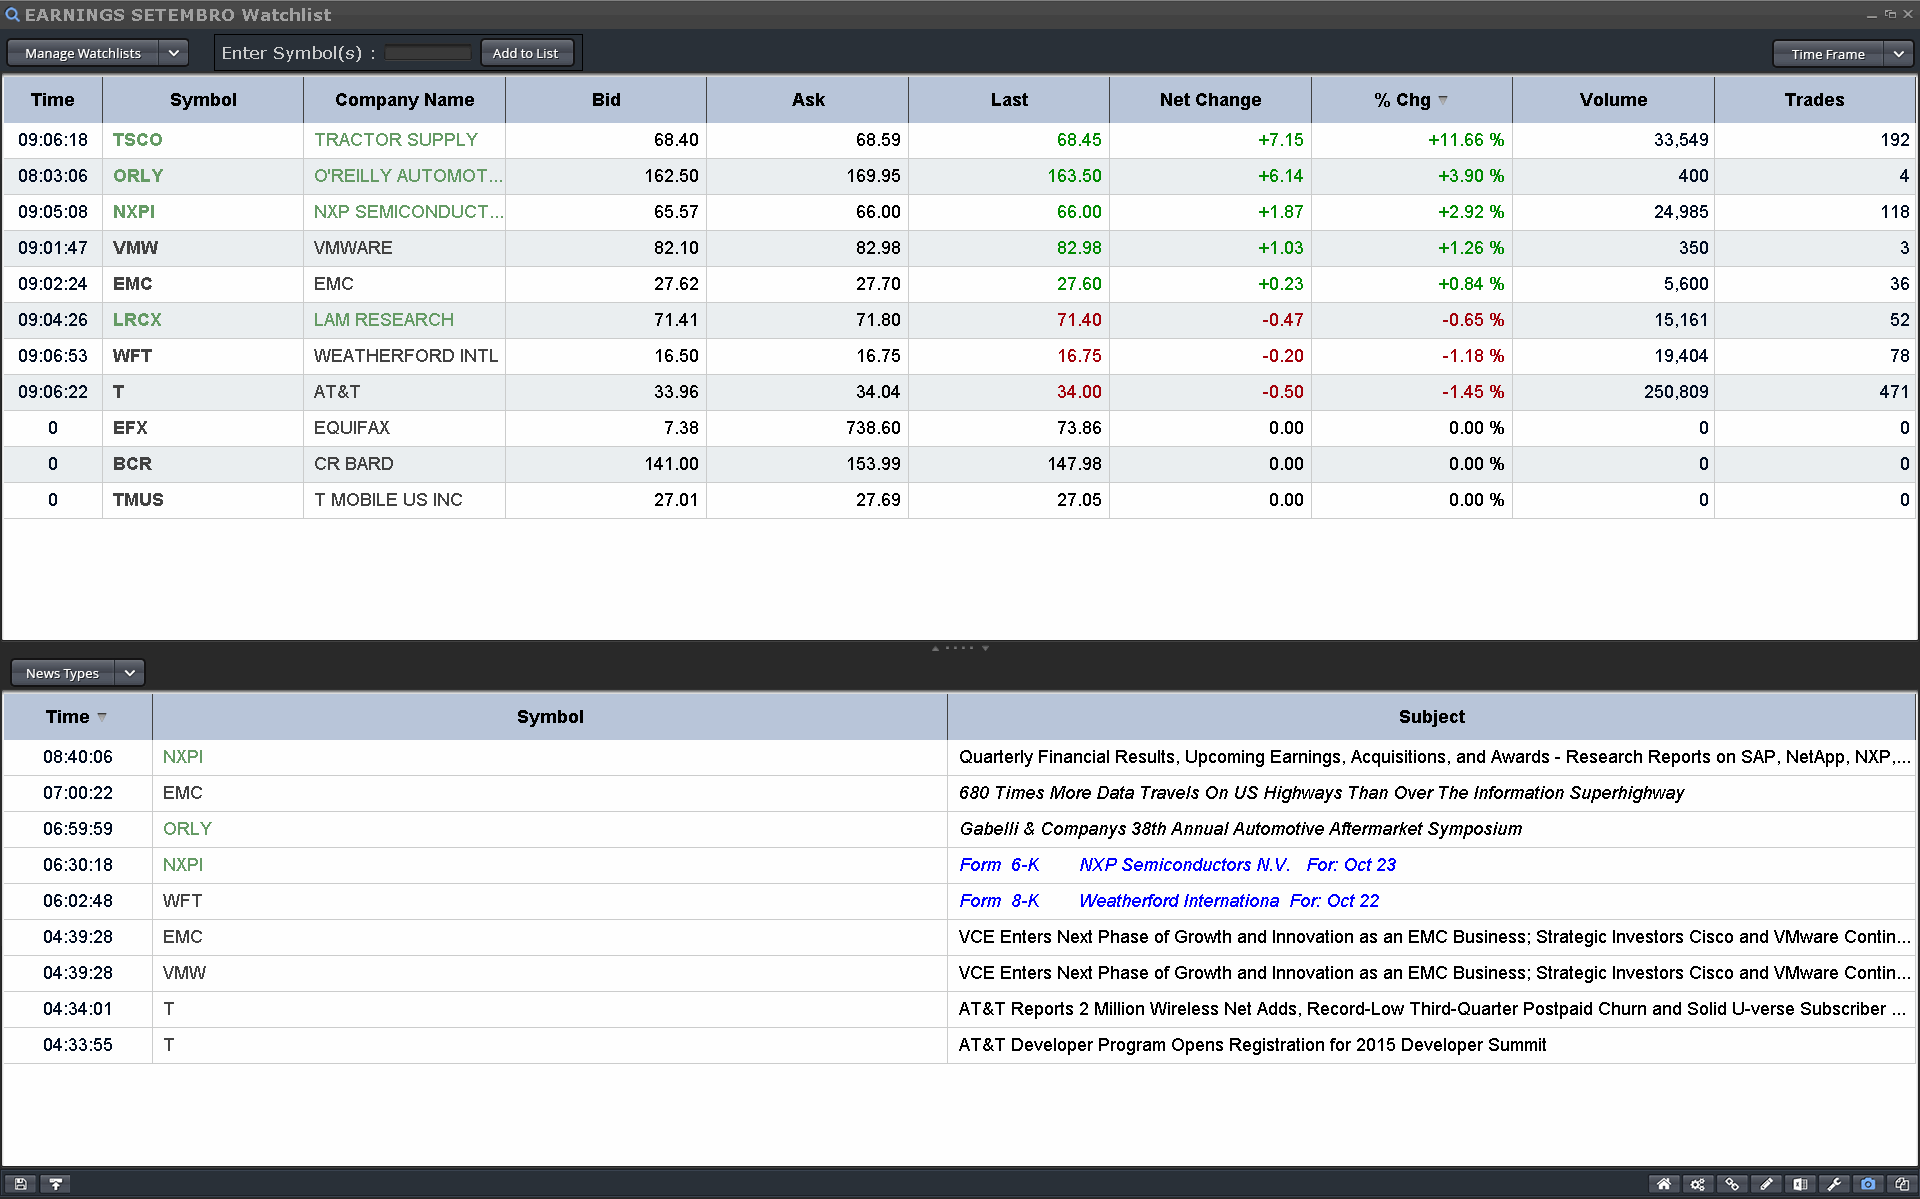Open the wrench configuration icon
This screenshot has height=1199, width=1920.
pyautogui.click(x=1834, y=1184)
